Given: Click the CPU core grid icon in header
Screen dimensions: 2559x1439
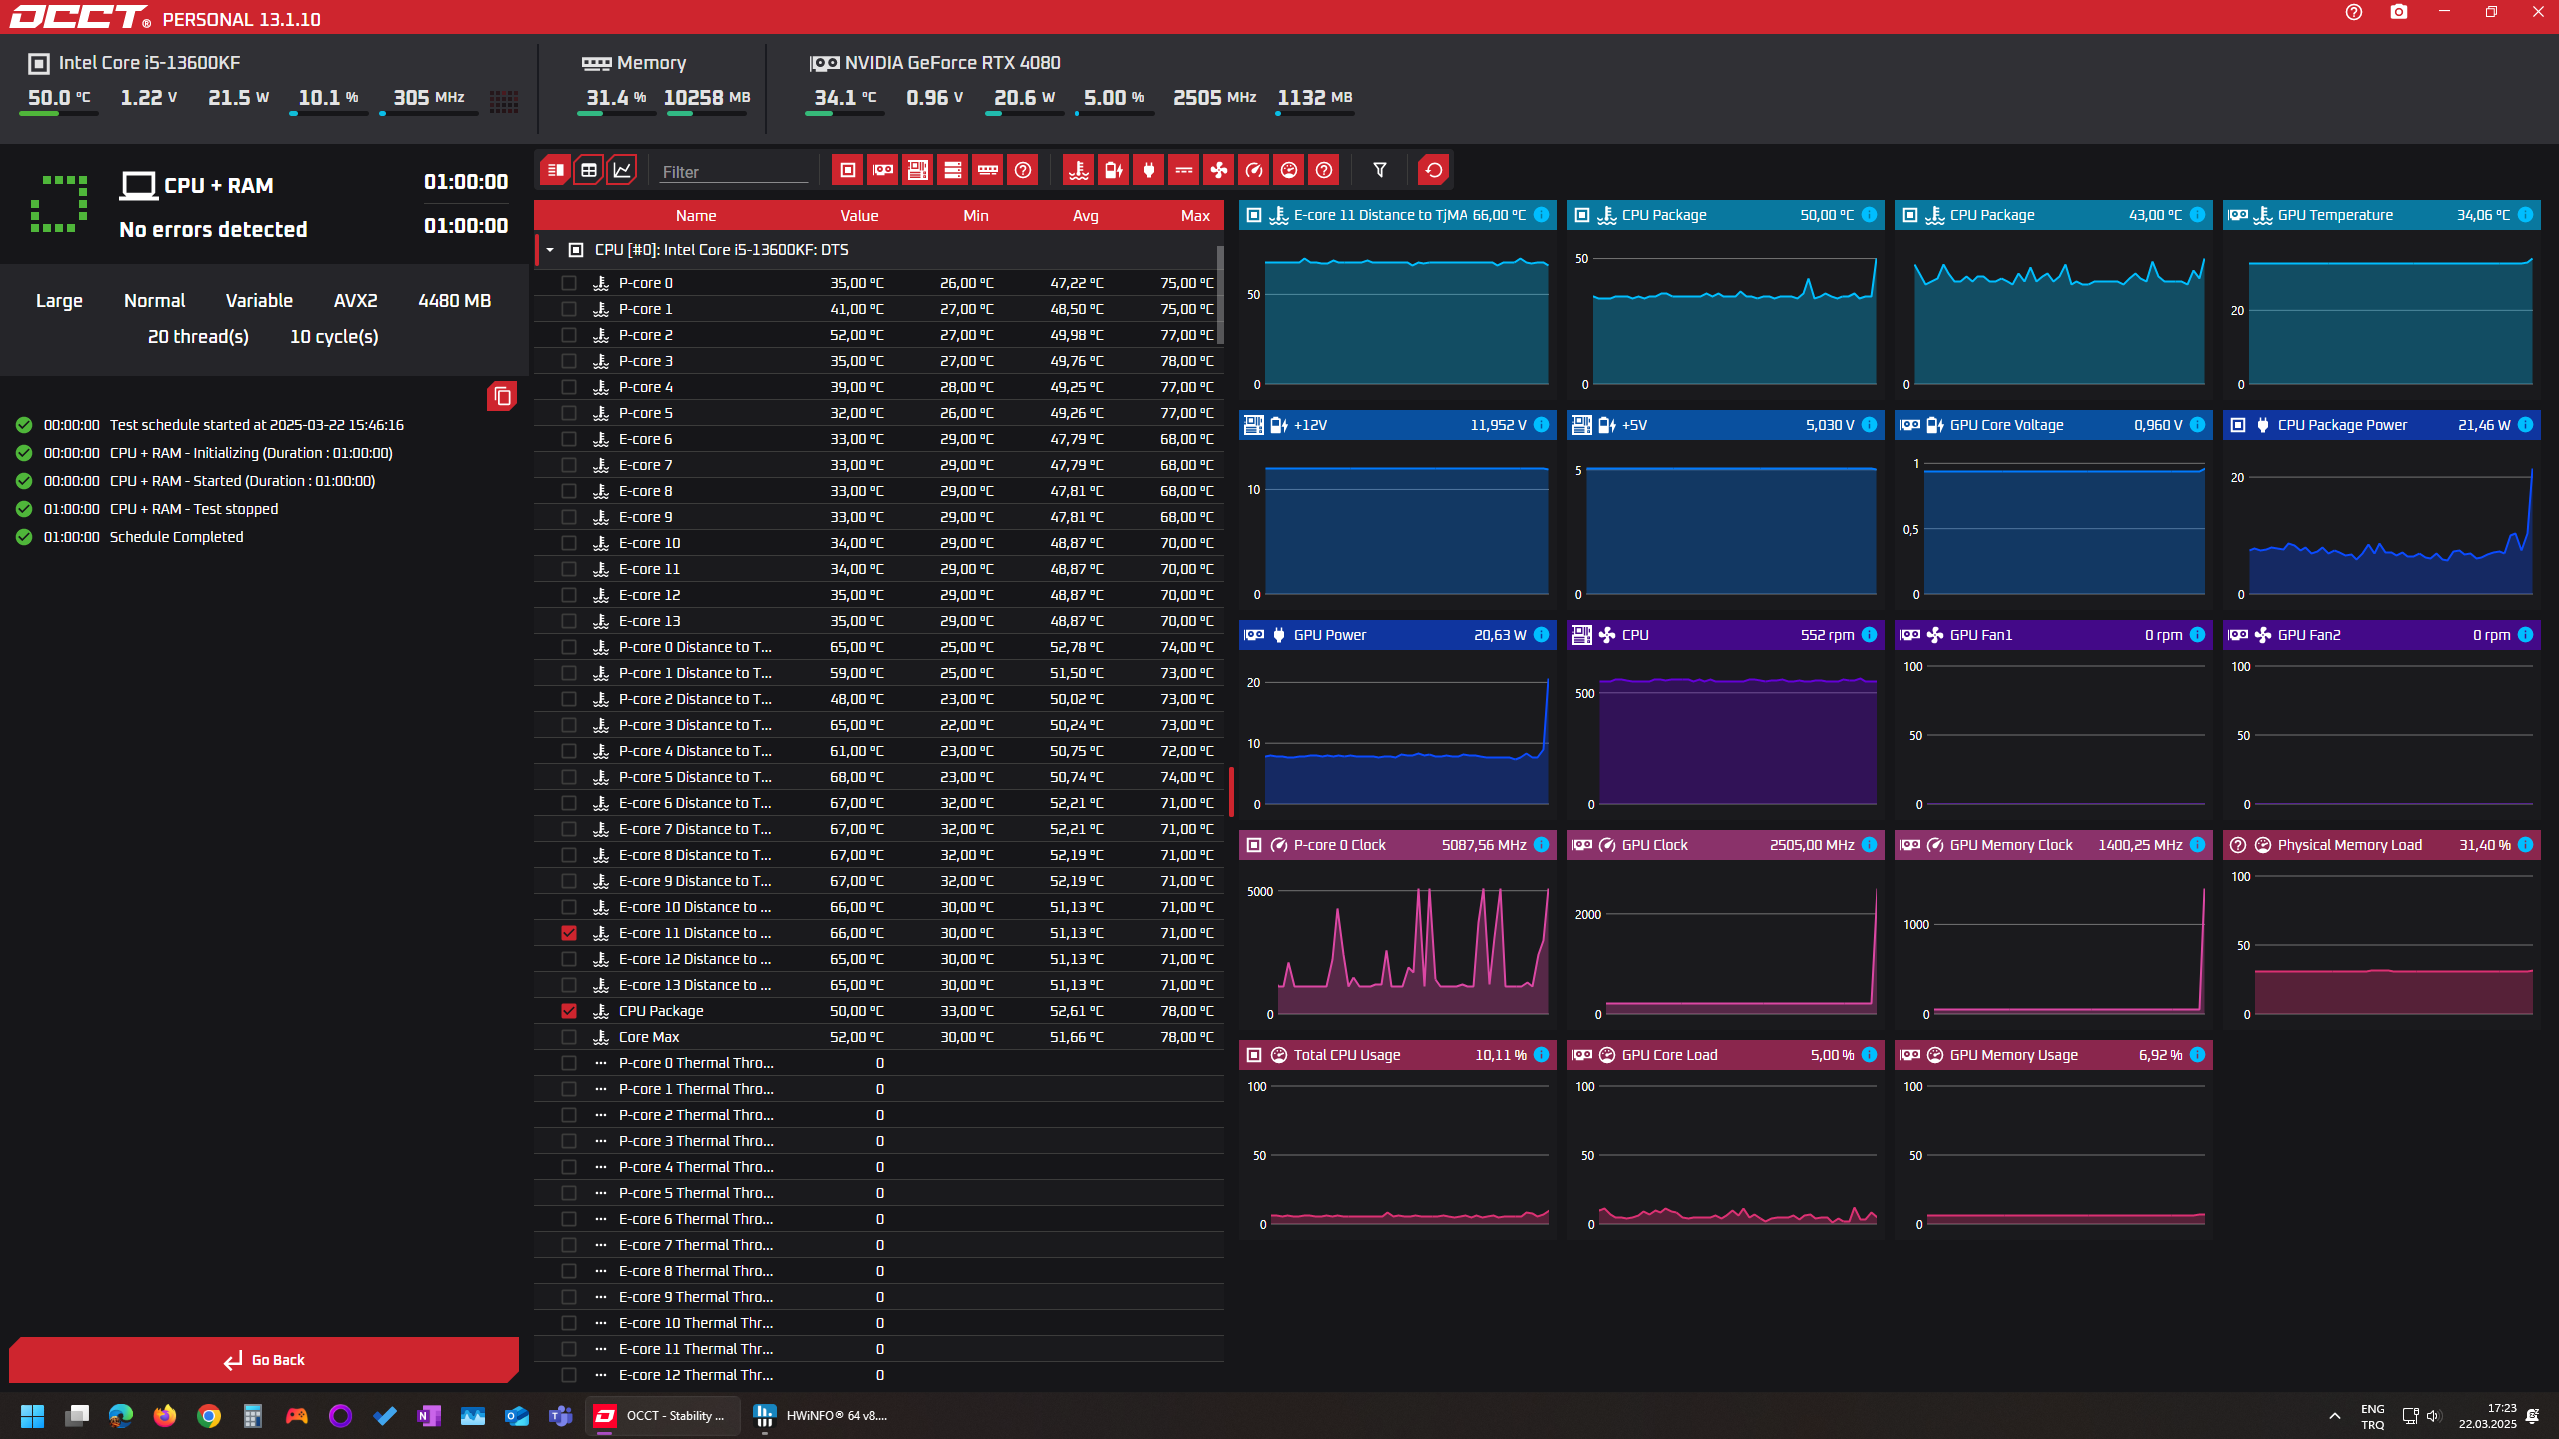Looking at the screenshot, I should pyautogui.click(x=504, y=101).
